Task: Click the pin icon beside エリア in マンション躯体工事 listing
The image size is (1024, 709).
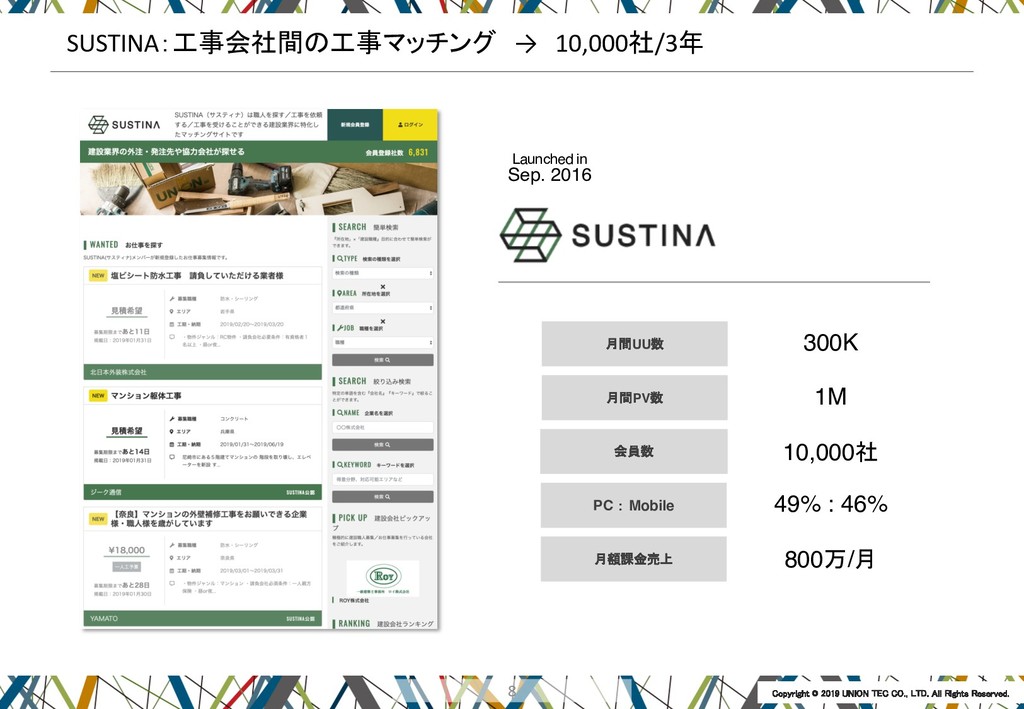Action: [x=172, y=432]
